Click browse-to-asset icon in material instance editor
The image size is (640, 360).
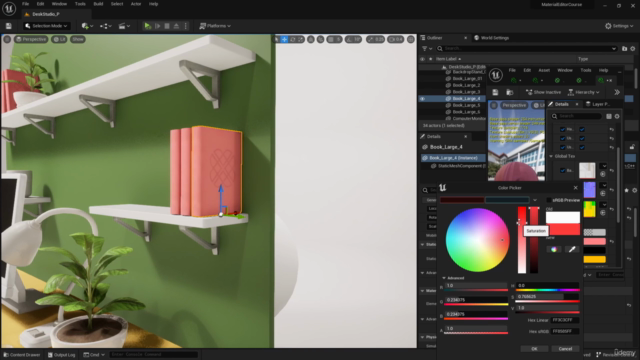[x=509, y=92]
